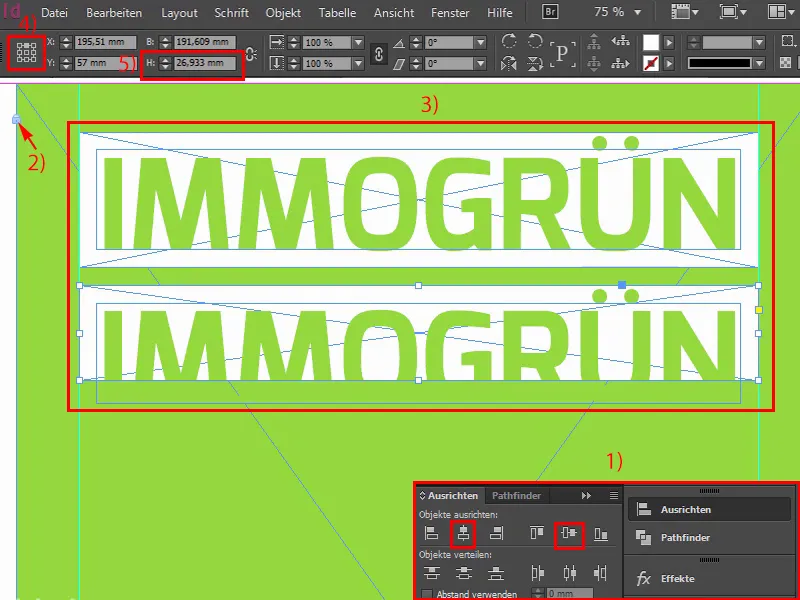Distribute objects by right edges
This screenshot has height=600, width=800.
[601, 573]
